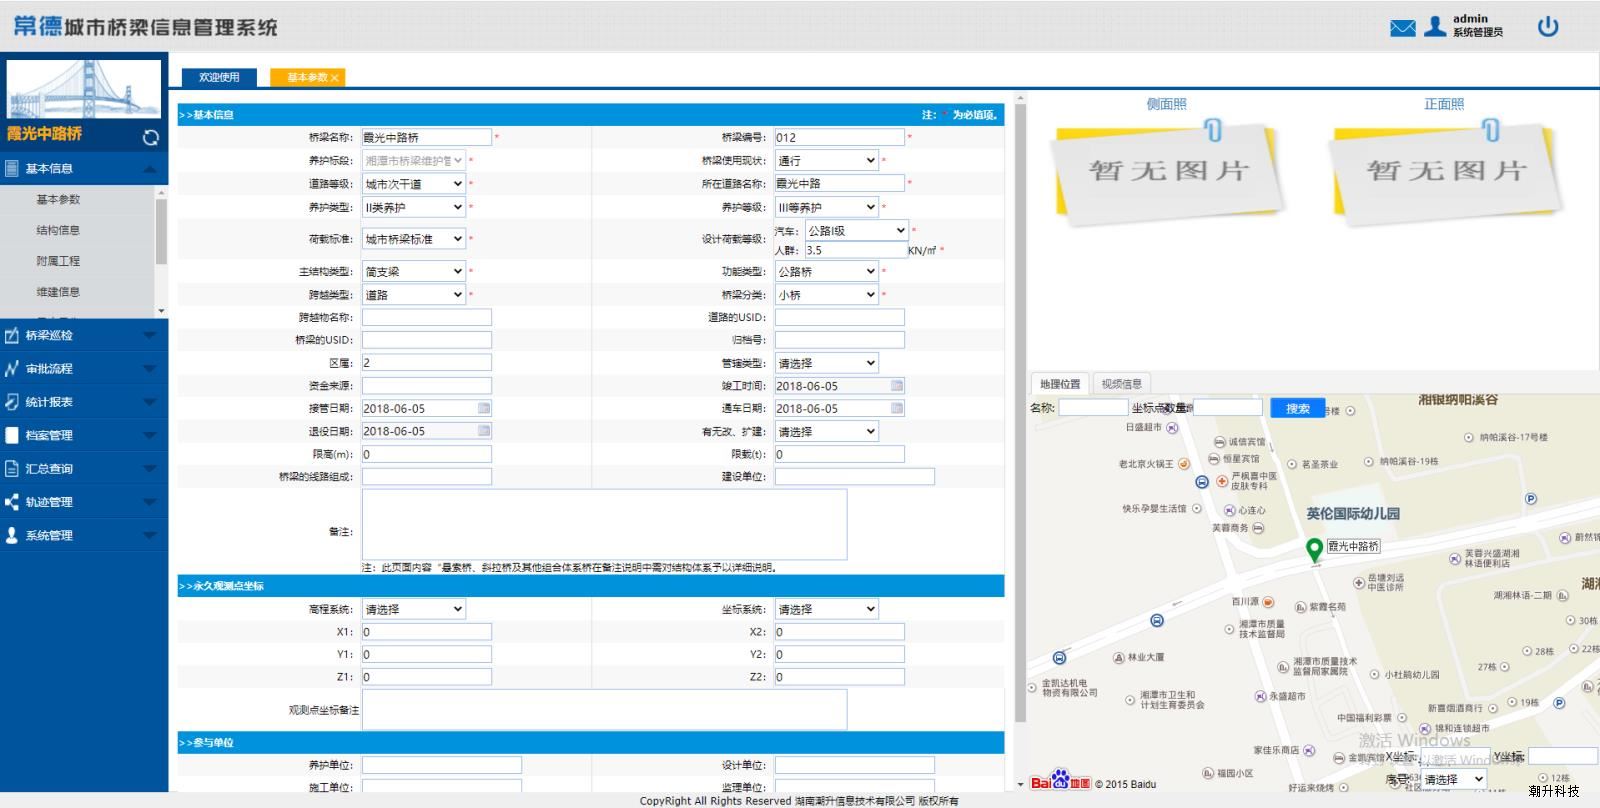Viewport: 1600px width, 808px height.
Task: Collapse the 基本信息 sidebar section
Action: pyautogui.click(x=150, y=169)
